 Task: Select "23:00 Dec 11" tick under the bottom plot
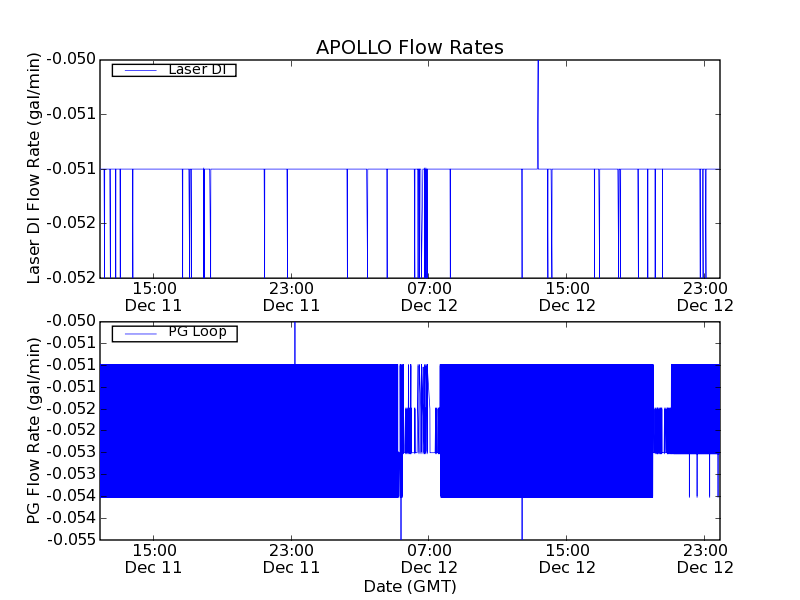pos(291,558)
